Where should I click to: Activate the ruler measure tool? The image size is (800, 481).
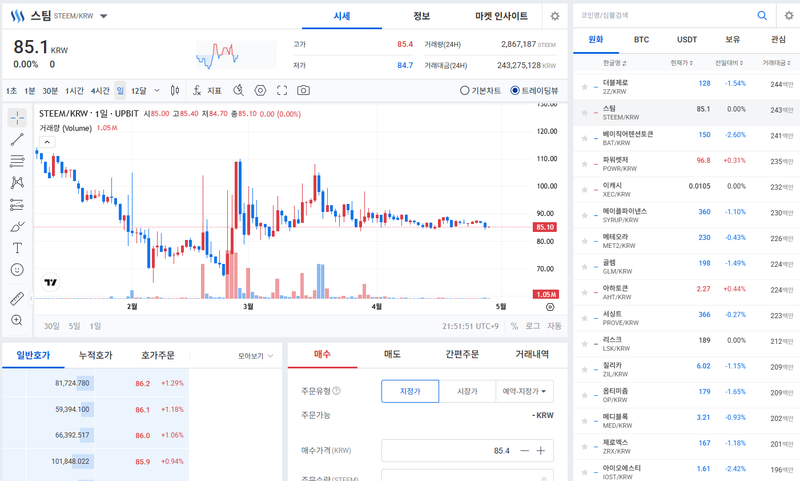tap(17, 298)
